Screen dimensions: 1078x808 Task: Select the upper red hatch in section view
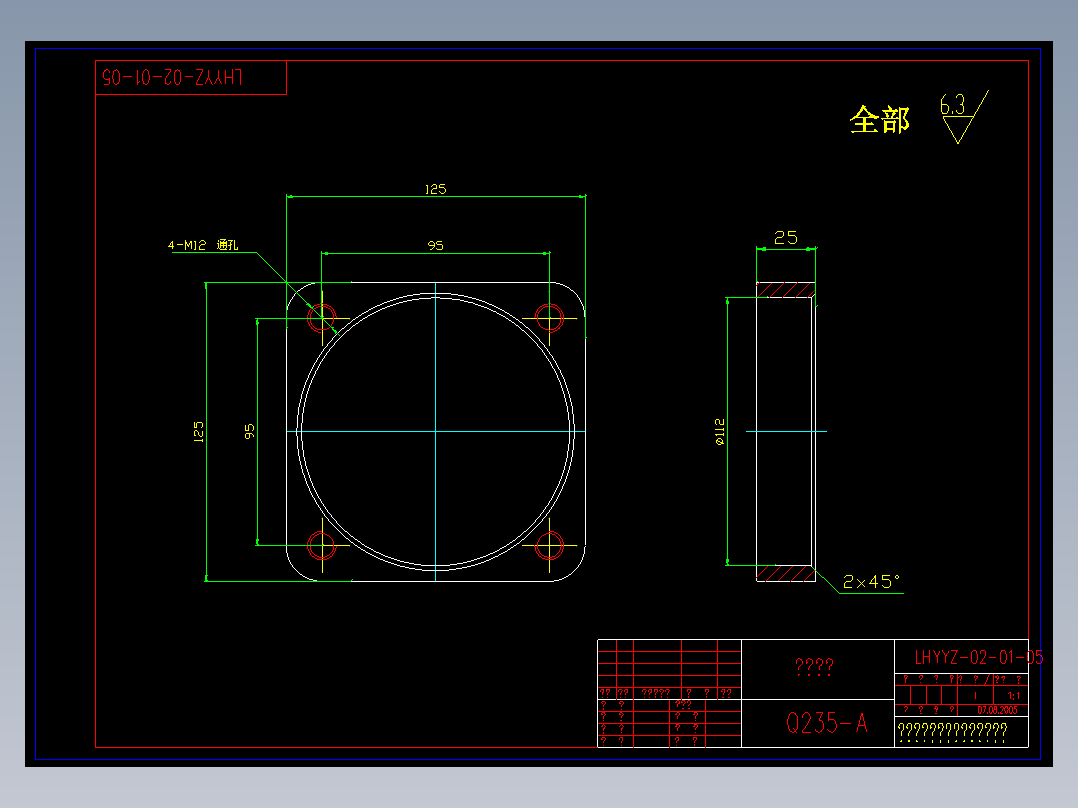click(x=786, y=290)
